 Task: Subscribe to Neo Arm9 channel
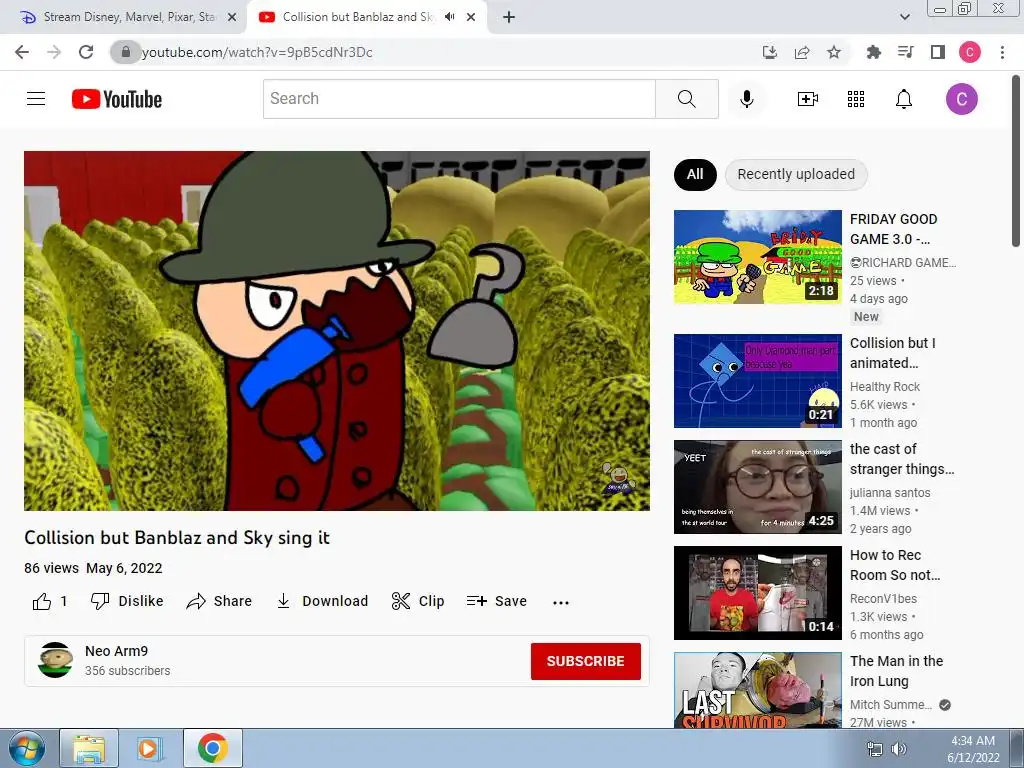click(x=586, y=661)
